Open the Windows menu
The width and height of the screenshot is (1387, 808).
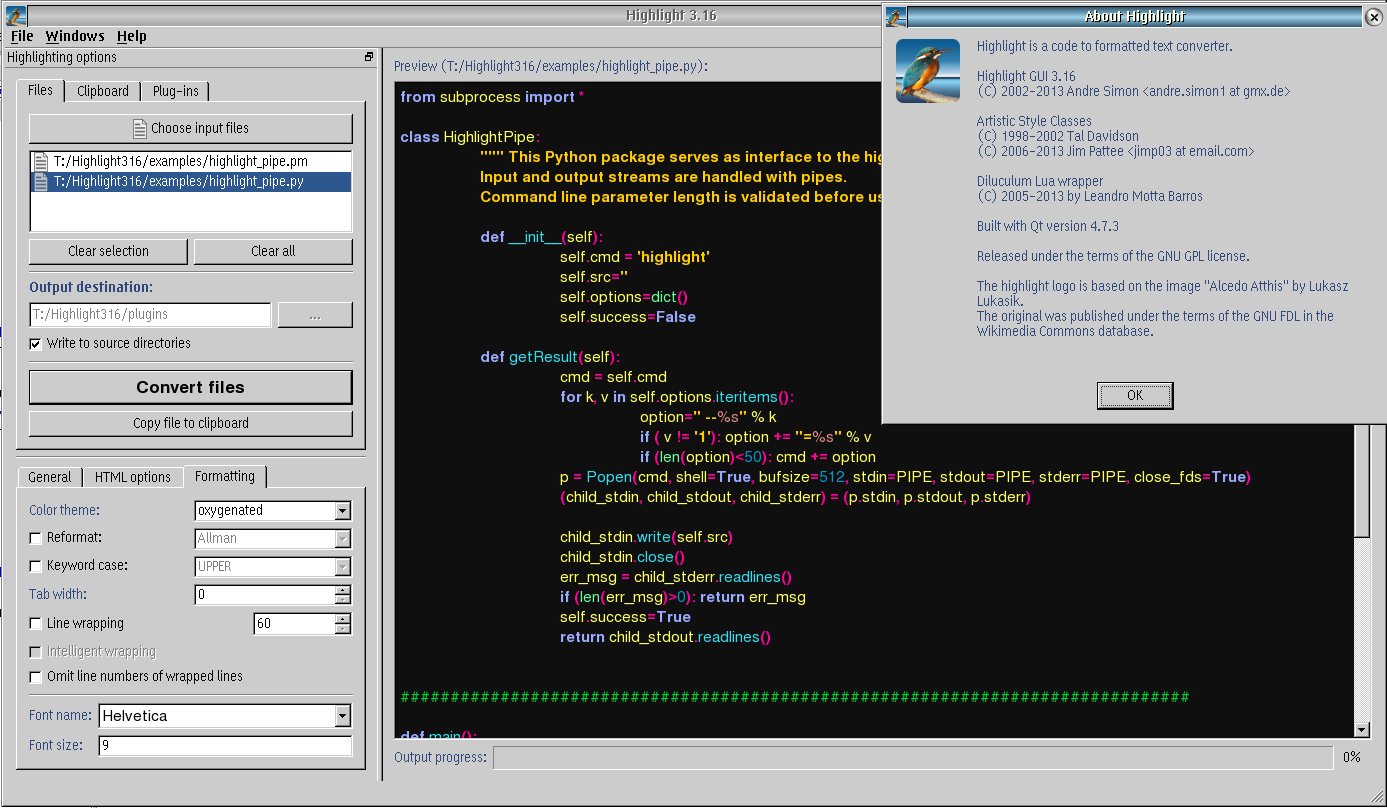tap(75, 36)
